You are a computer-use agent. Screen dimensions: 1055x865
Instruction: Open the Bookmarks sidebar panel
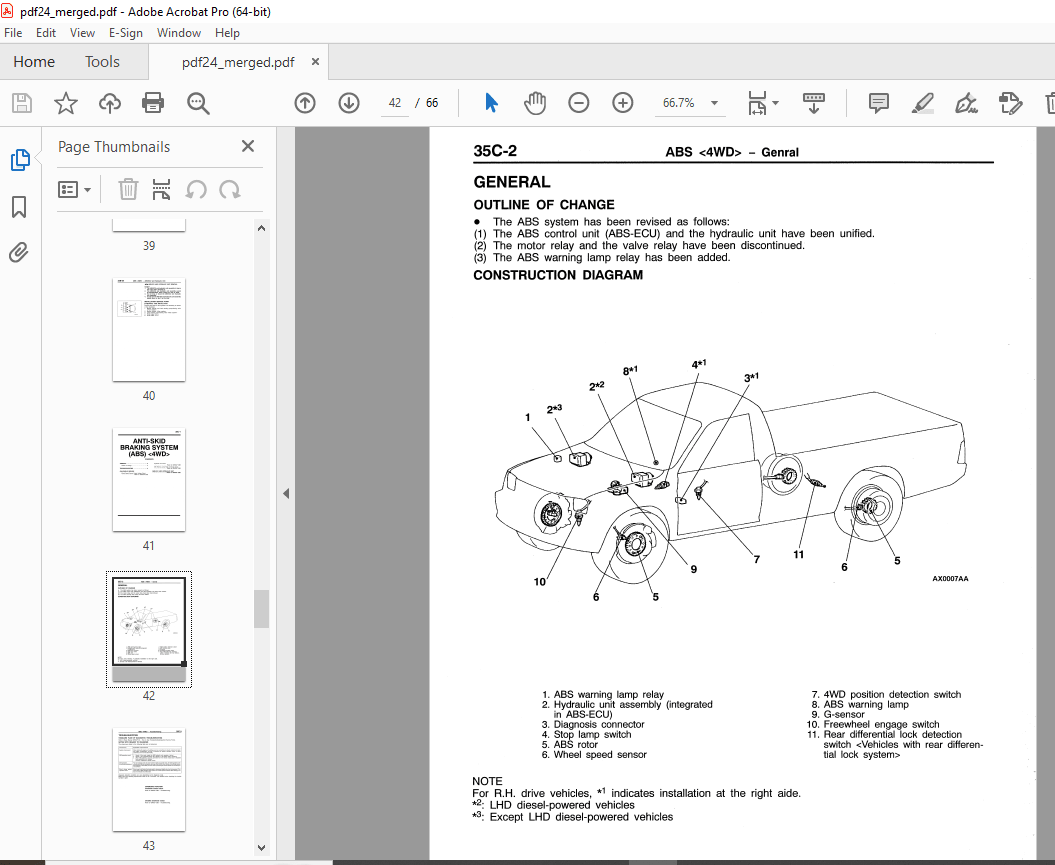(20, 207)
